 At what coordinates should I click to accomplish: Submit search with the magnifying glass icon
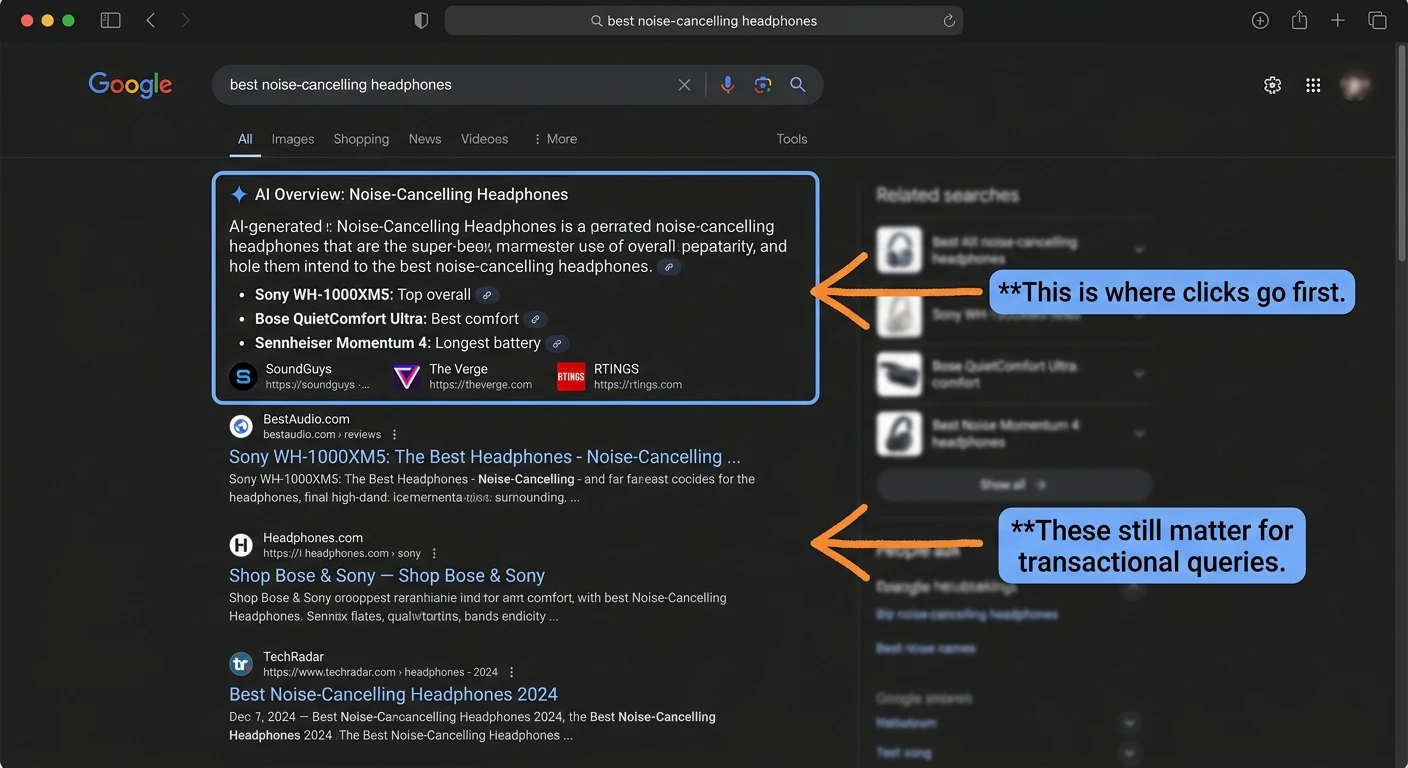tap(798, 85)
